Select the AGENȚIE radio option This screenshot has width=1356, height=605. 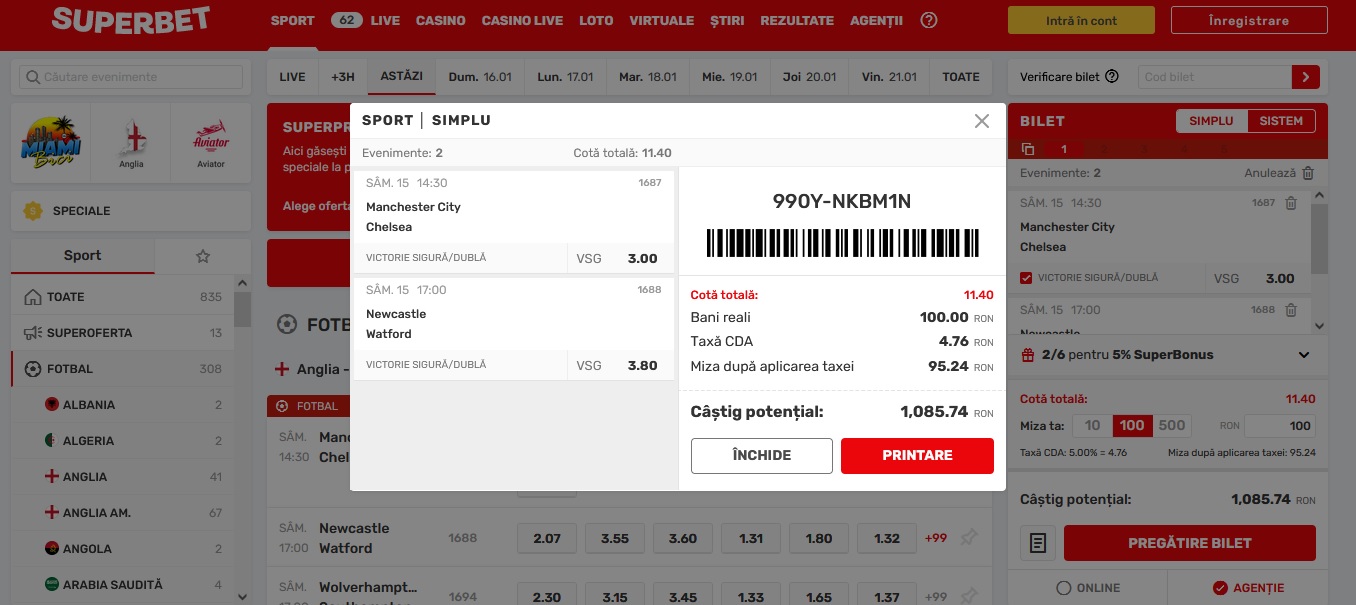pos(1219,588)
